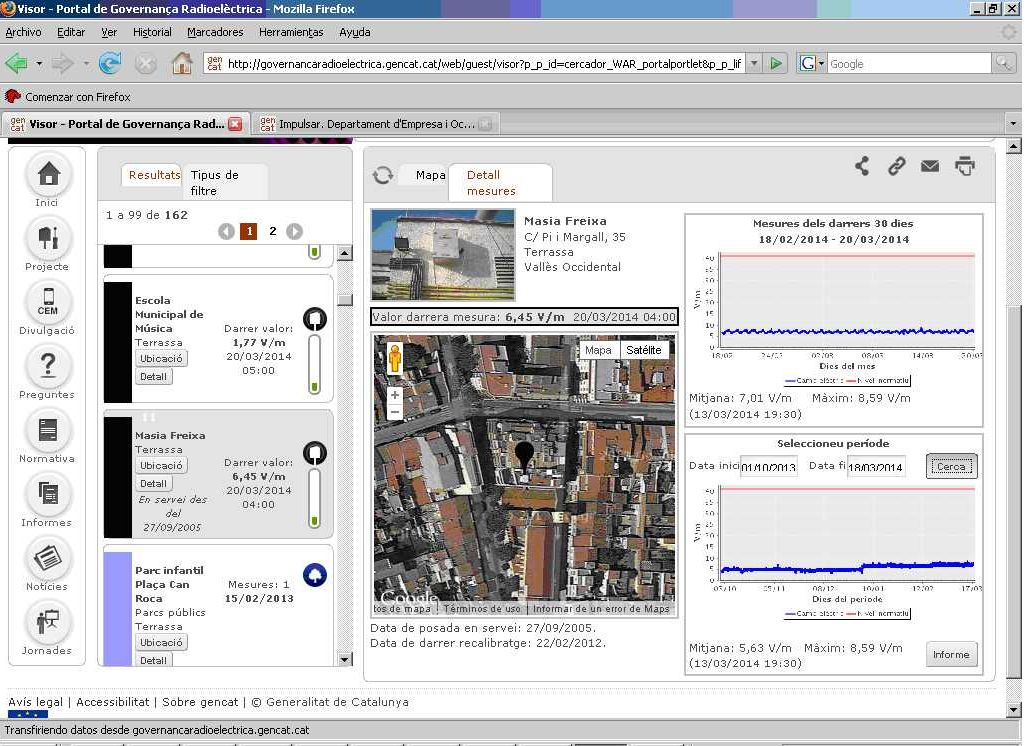Open the Accessibilitat footer link
Screen dimensions: 1028x746
click(113, 702)
